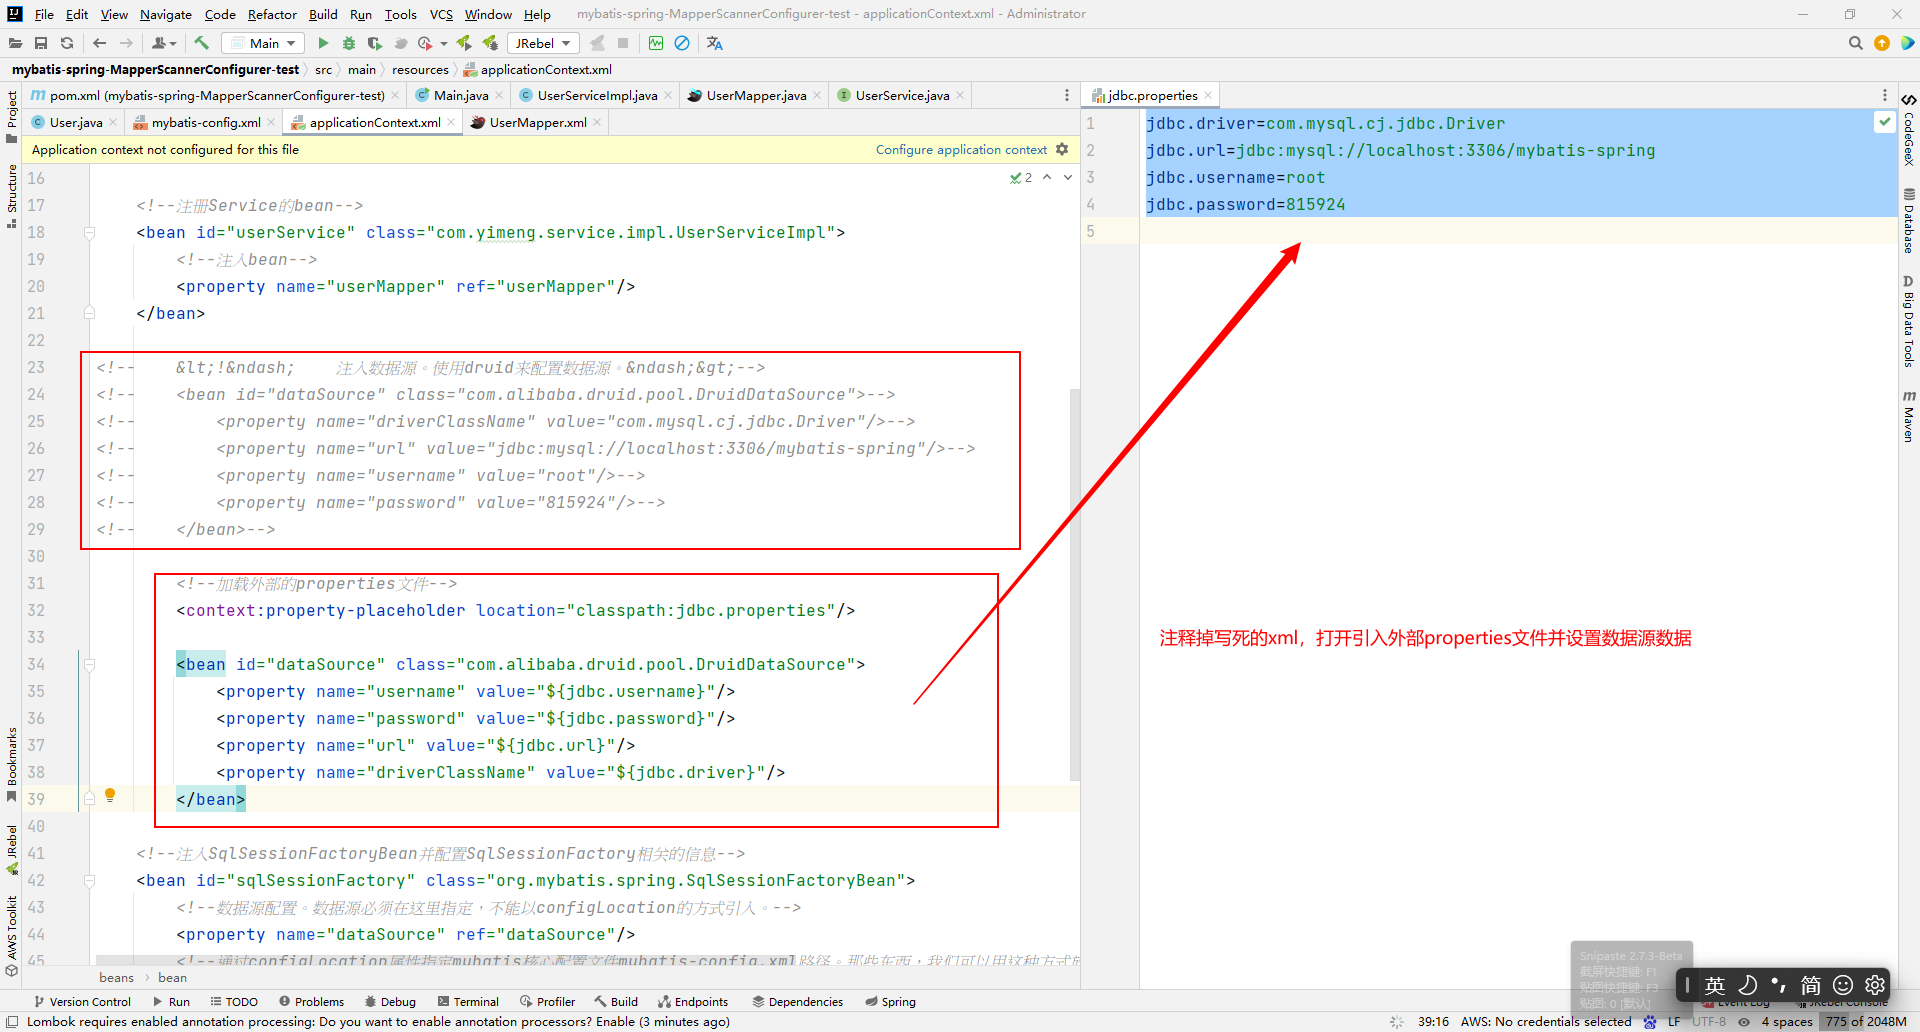Image resolution: width=1920 pixels, height=1032 pixels.
Task: Start debugging with the green bug icon
Action: click(x=349, y=43)
